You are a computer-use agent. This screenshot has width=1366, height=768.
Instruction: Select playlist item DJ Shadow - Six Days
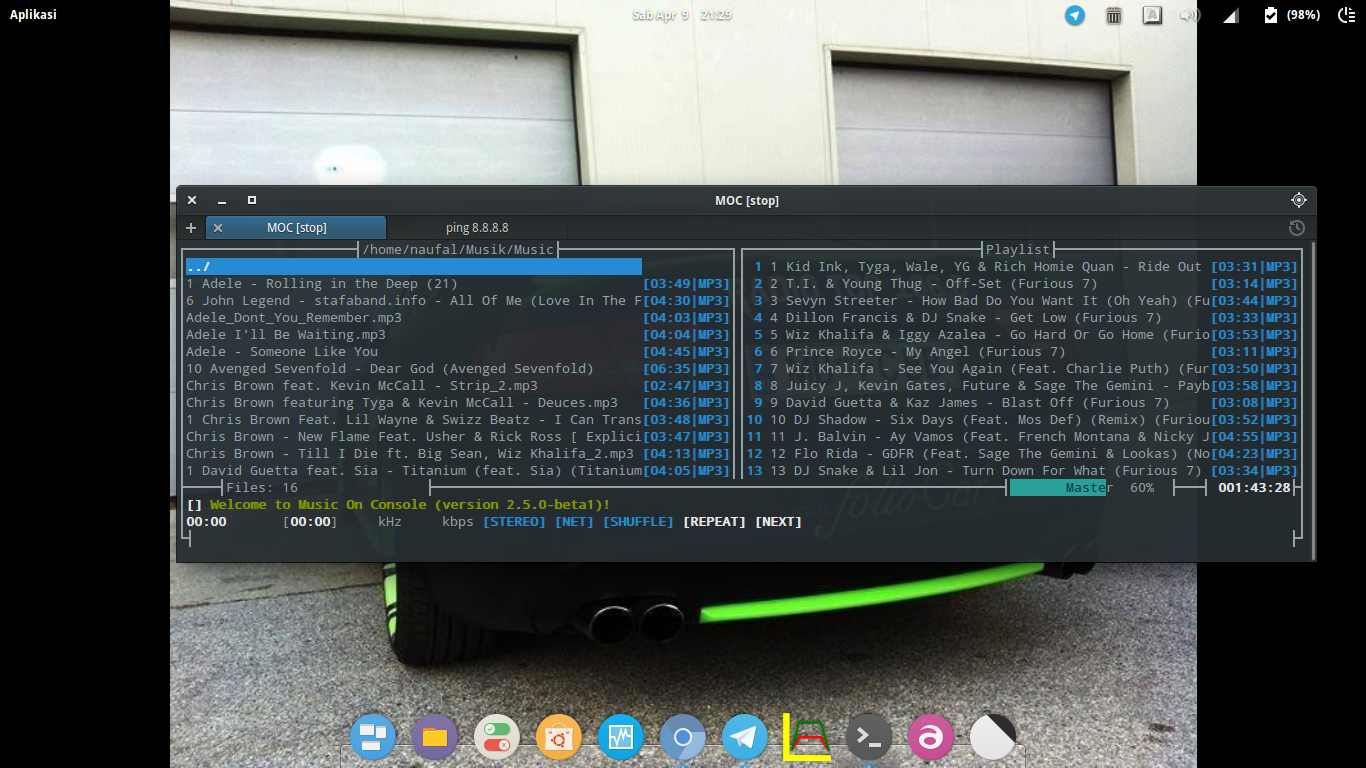[1021, 420]
